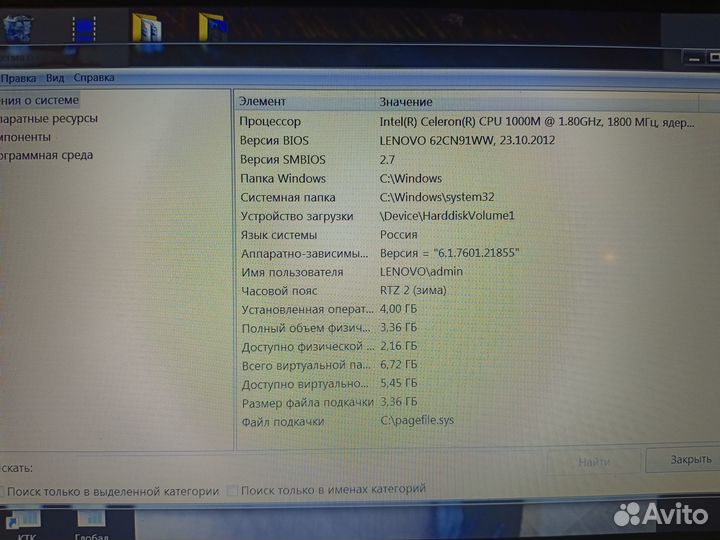This screenshot has height=540, width=720.
Task: Click the Intel Celeron CPU 1000M value
Action: [537, 122]
